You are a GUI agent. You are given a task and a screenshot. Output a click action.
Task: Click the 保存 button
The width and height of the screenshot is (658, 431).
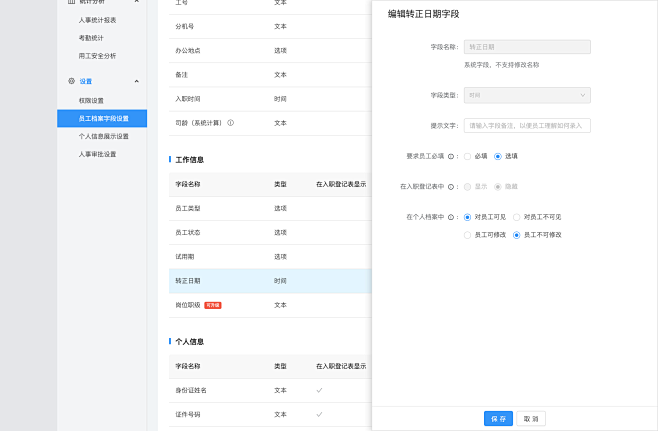pos(498,419)
